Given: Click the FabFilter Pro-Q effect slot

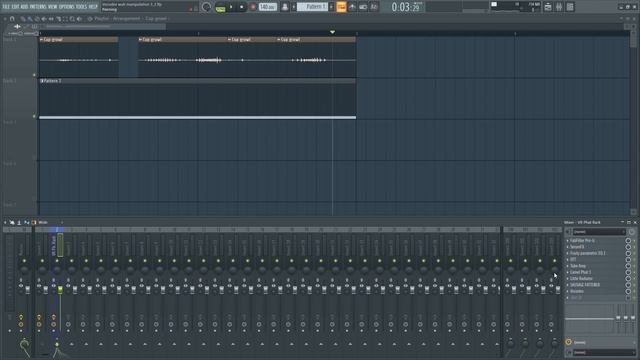Looking at the screenshot, I should point(597,241).
